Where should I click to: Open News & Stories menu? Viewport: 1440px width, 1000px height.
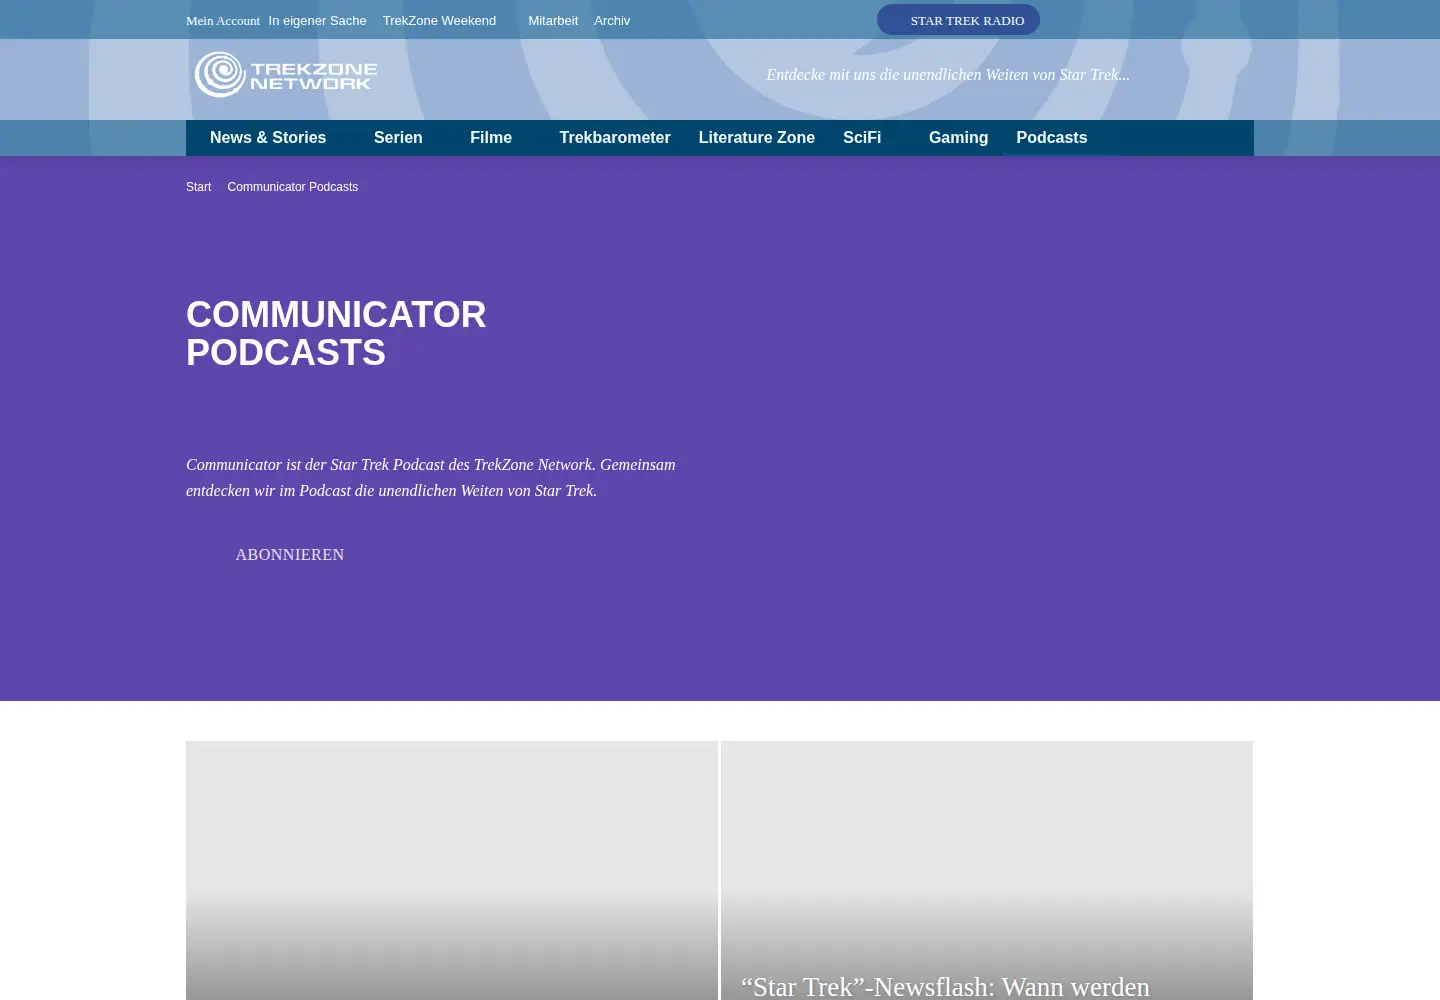[x=268, y=138]
